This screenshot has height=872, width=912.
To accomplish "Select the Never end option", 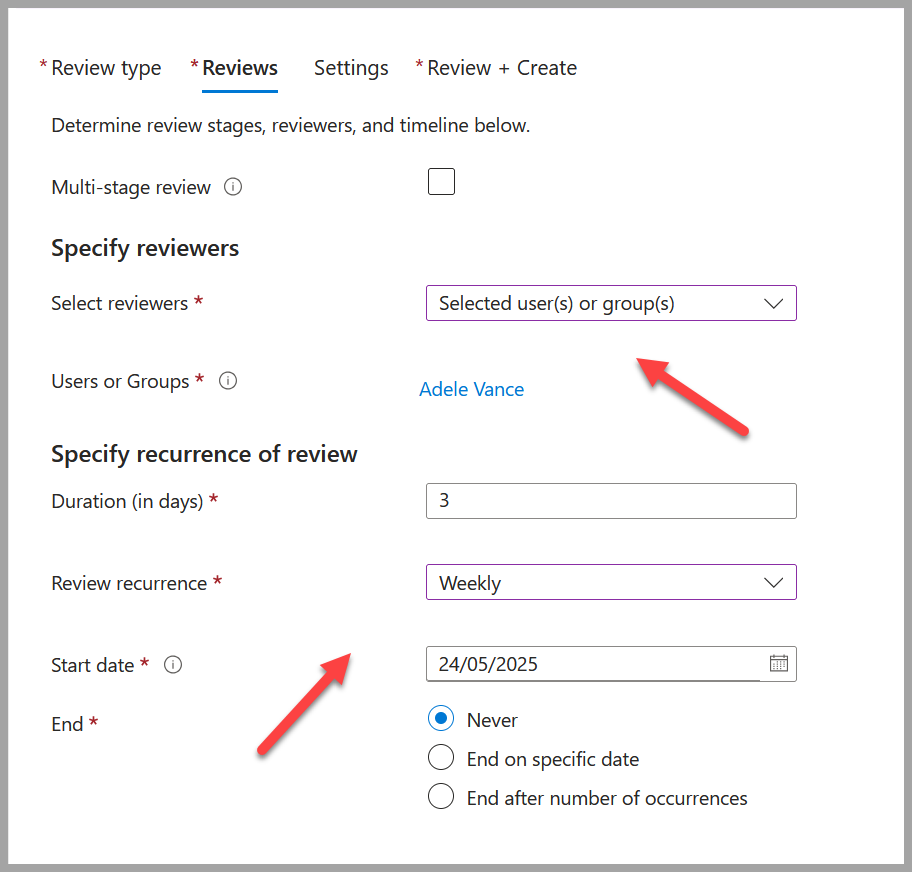I will tap(441, 718).
